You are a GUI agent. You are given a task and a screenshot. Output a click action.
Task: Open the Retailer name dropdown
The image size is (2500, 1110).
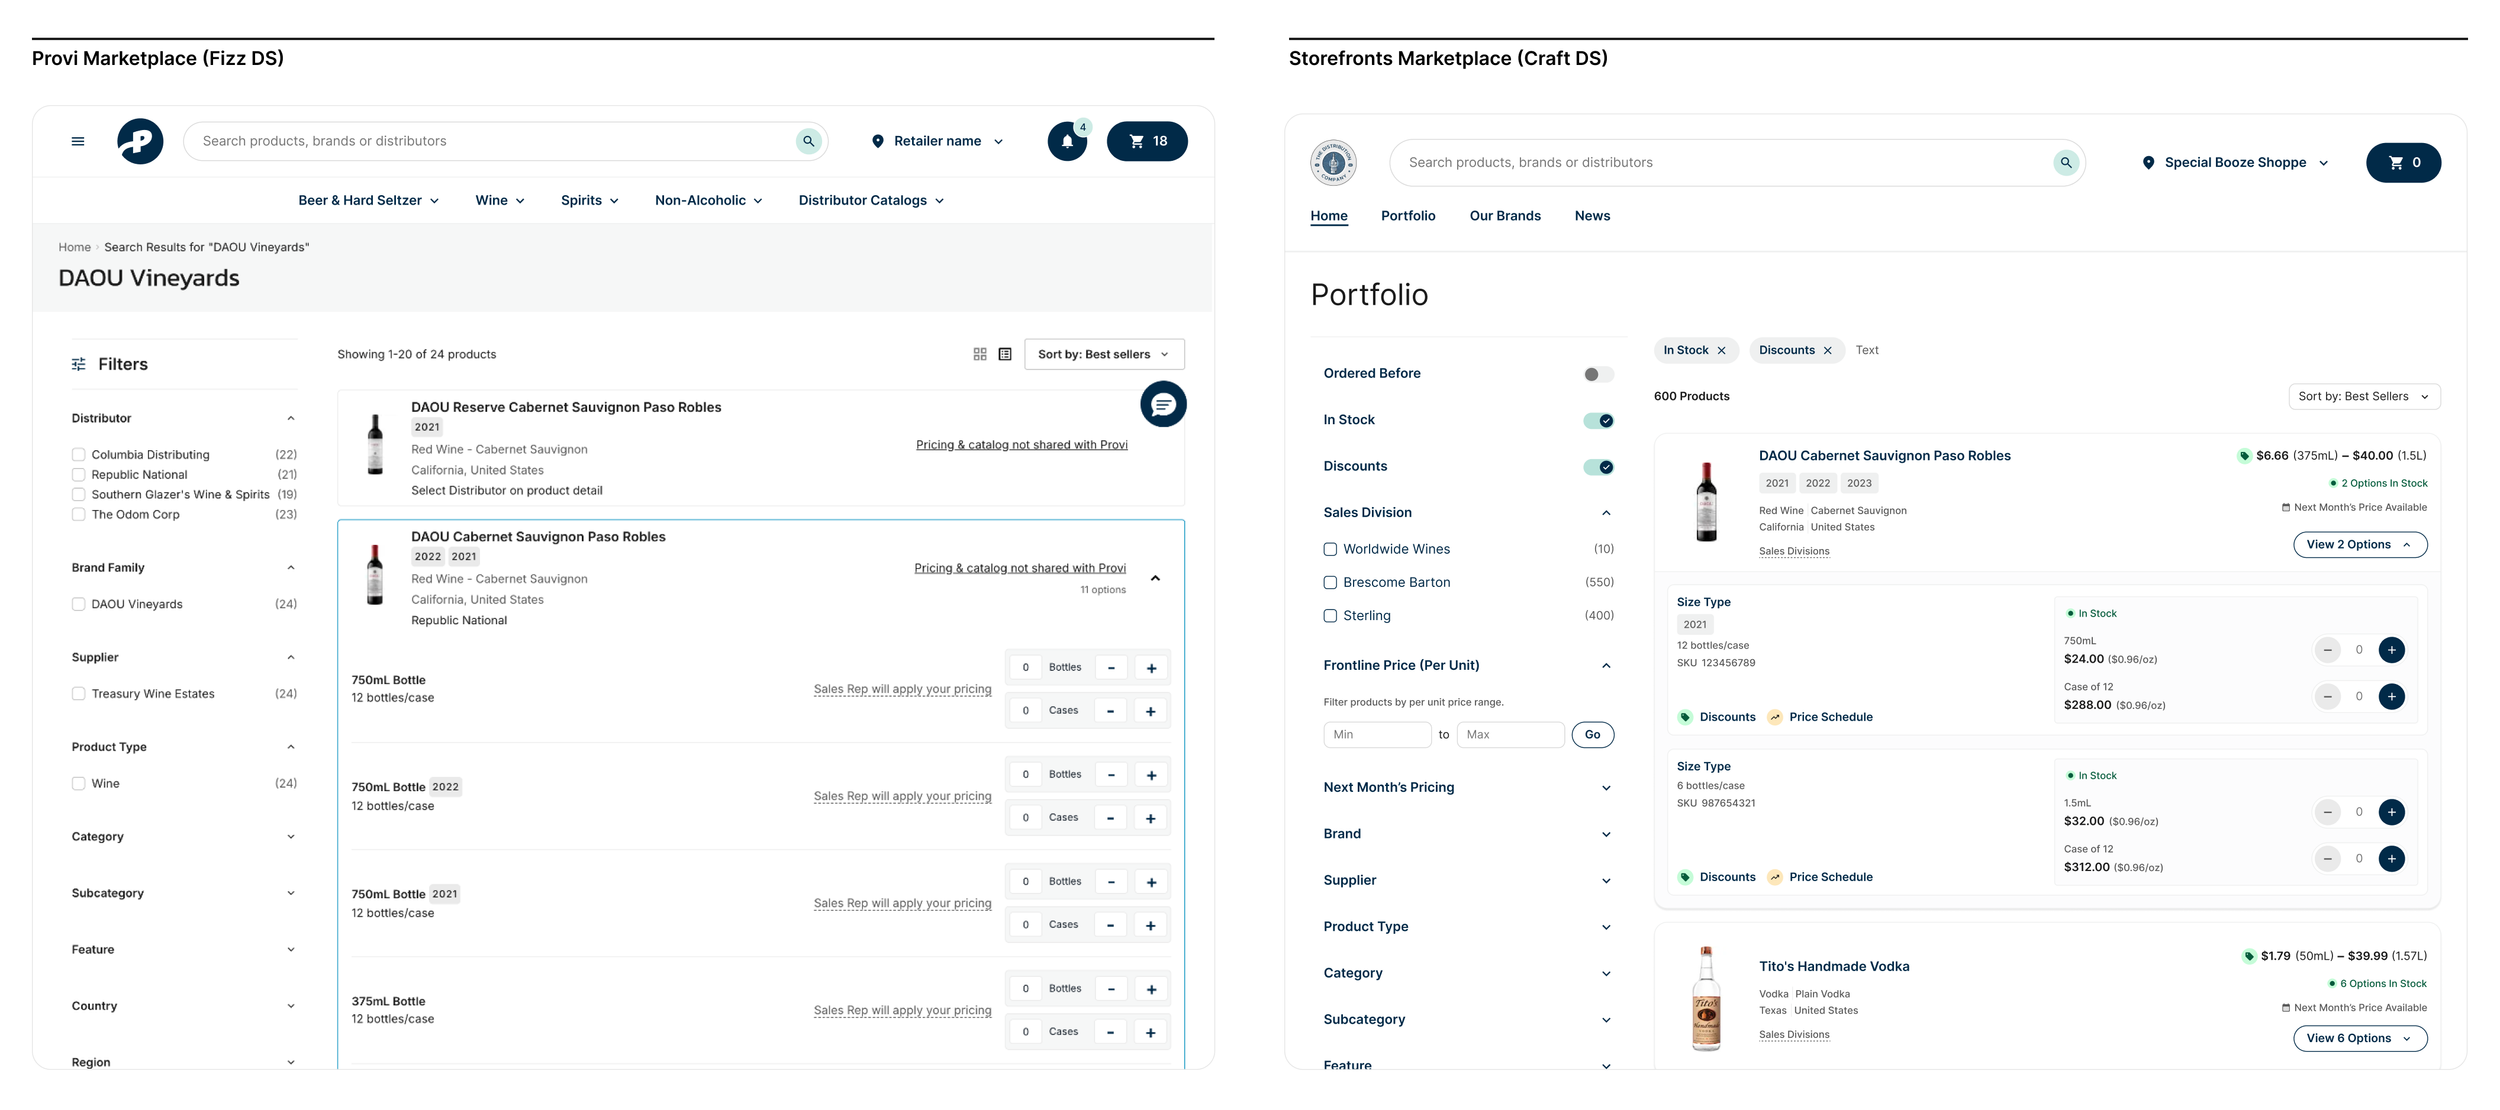(x=937, y=141)
